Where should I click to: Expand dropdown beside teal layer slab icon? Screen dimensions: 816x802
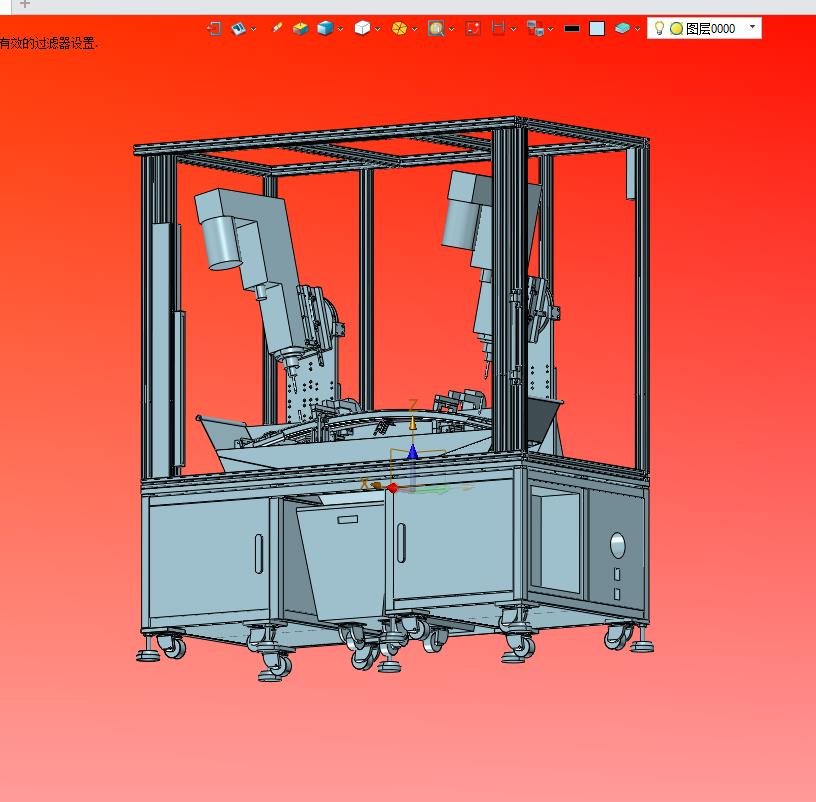click(637, 29)
